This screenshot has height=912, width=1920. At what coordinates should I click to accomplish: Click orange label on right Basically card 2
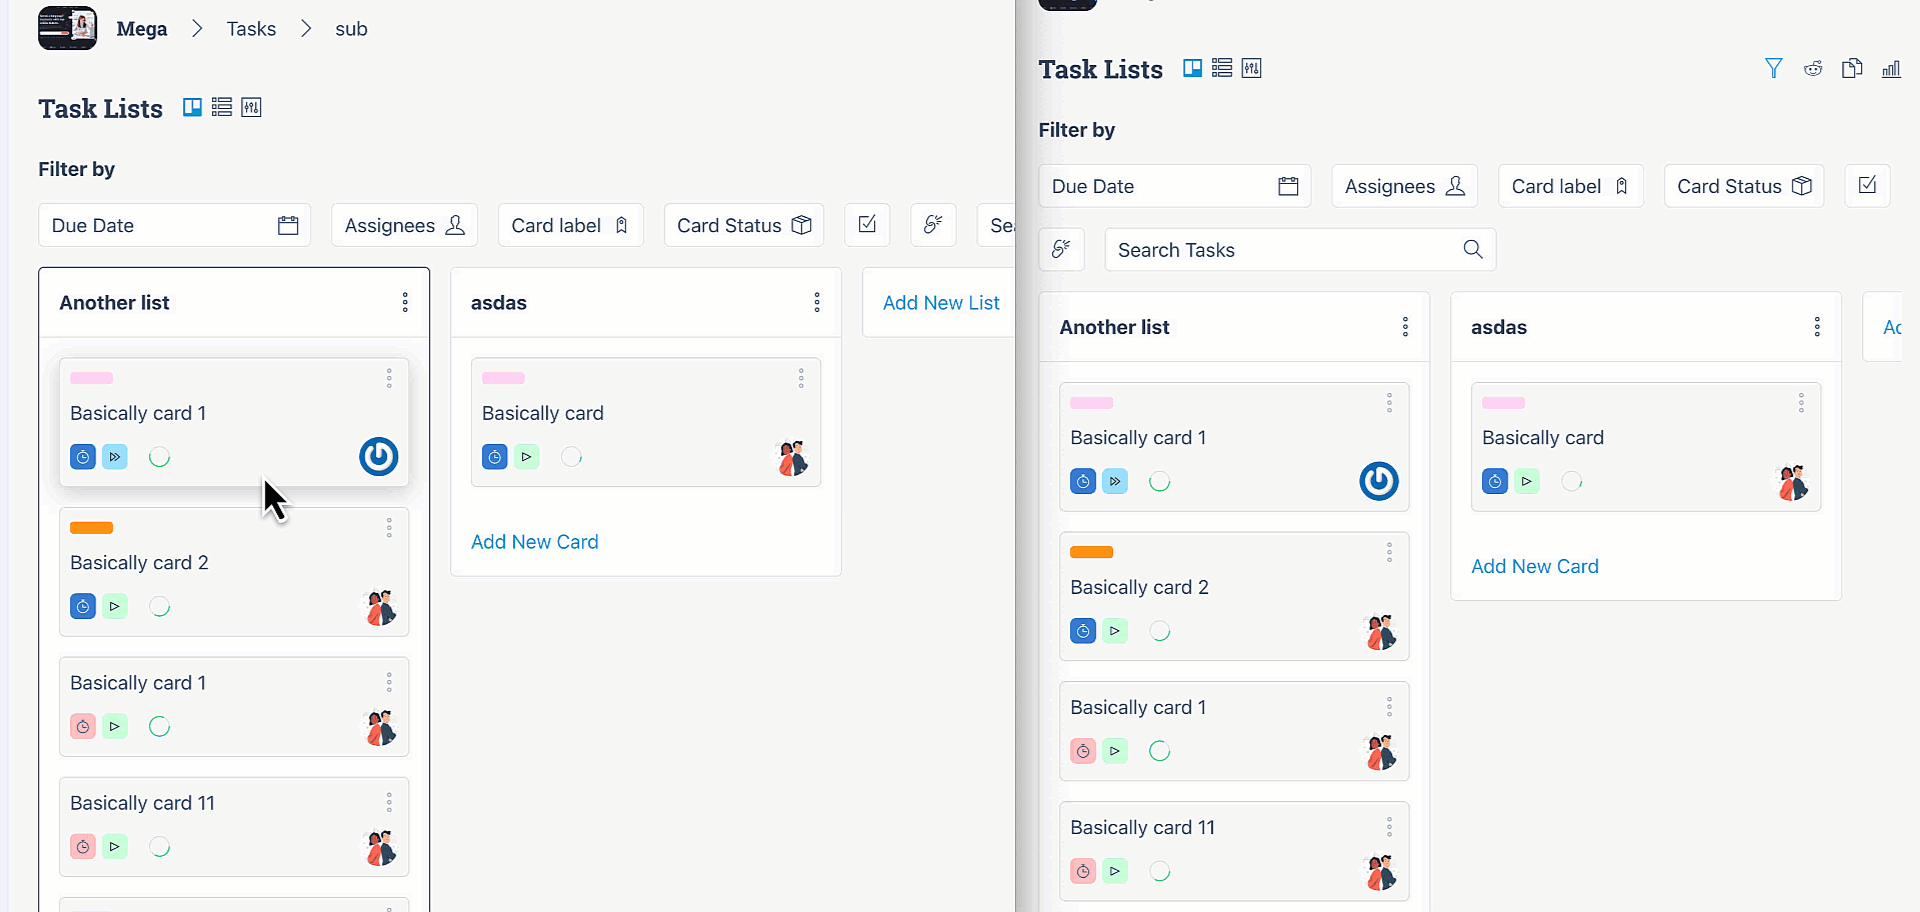click(1092, 552)
